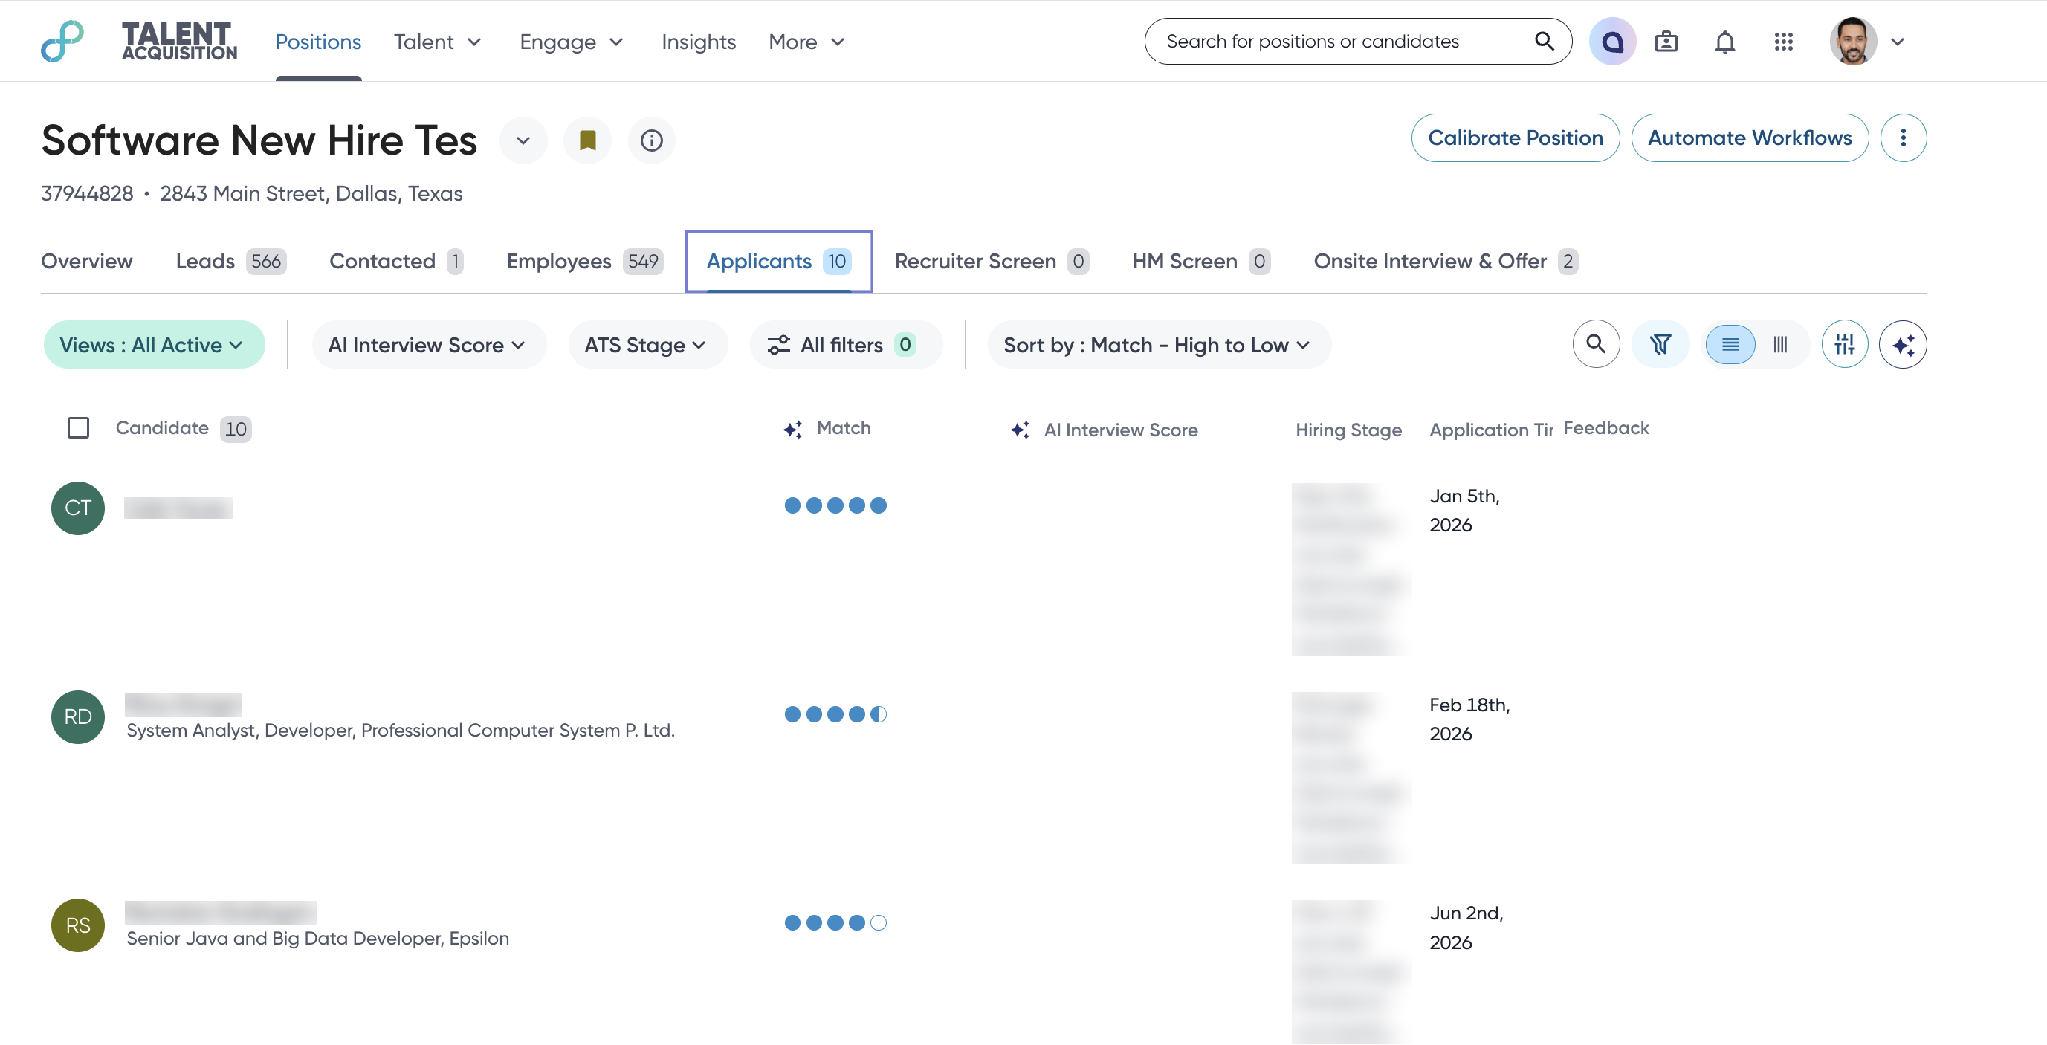Open the apps grid menu
Image resolution: width=2047 pixels, height=1045 pixels.
coord(1784,42)
